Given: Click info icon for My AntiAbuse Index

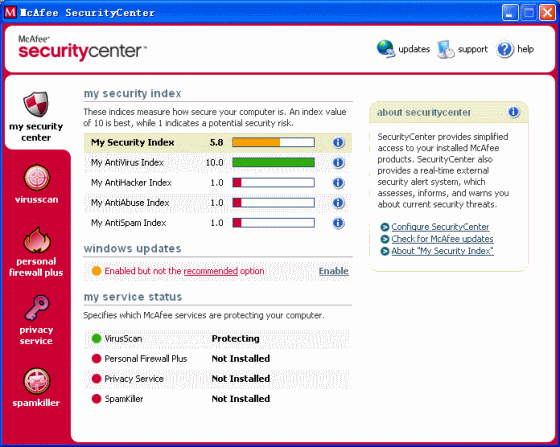Looking at the screenshot, I should [338, 203].
